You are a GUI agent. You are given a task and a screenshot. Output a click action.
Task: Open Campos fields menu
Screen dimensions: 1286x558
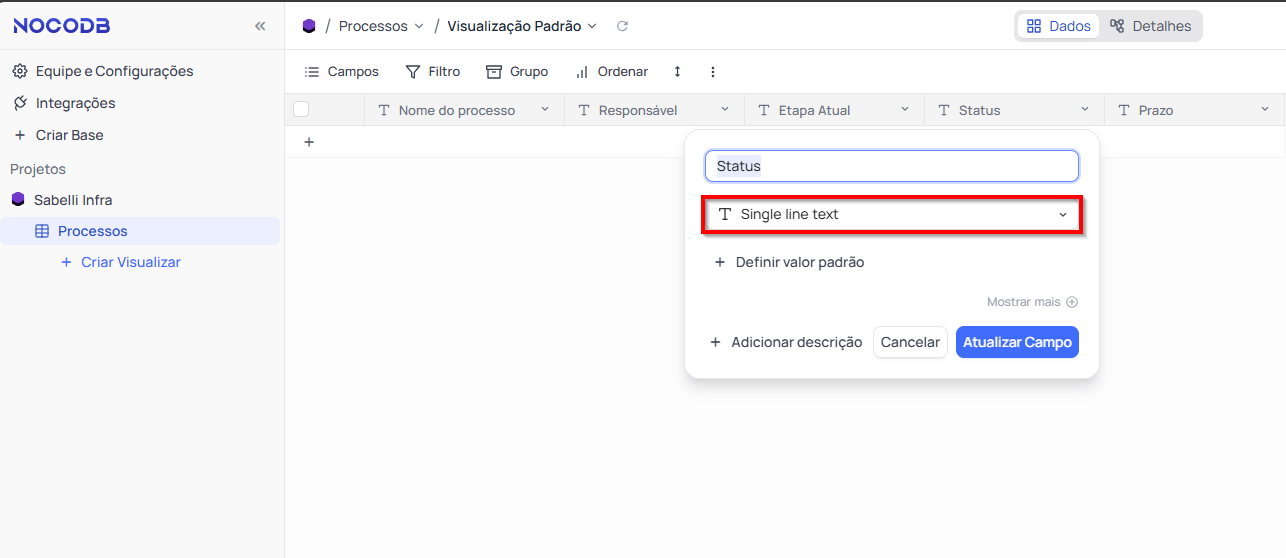point(341,72)
